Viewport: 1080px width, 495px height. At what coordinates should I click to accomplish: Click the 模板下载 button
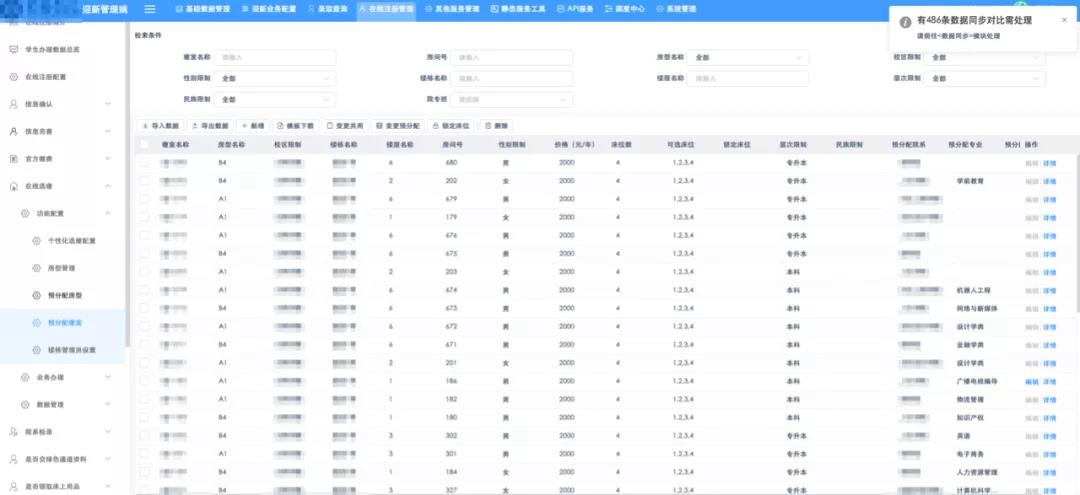coord(295,126)
